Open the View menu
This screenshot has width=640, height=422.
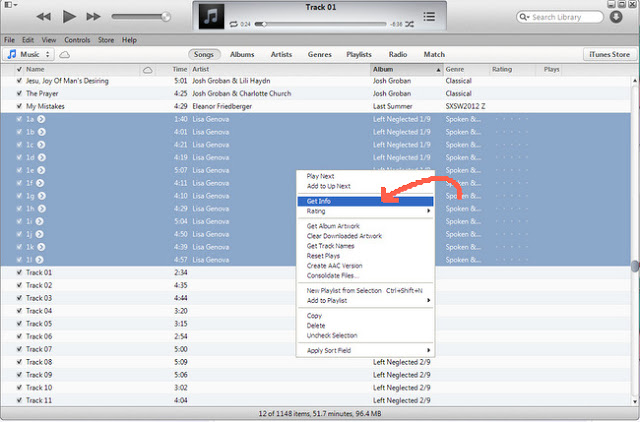49,40
